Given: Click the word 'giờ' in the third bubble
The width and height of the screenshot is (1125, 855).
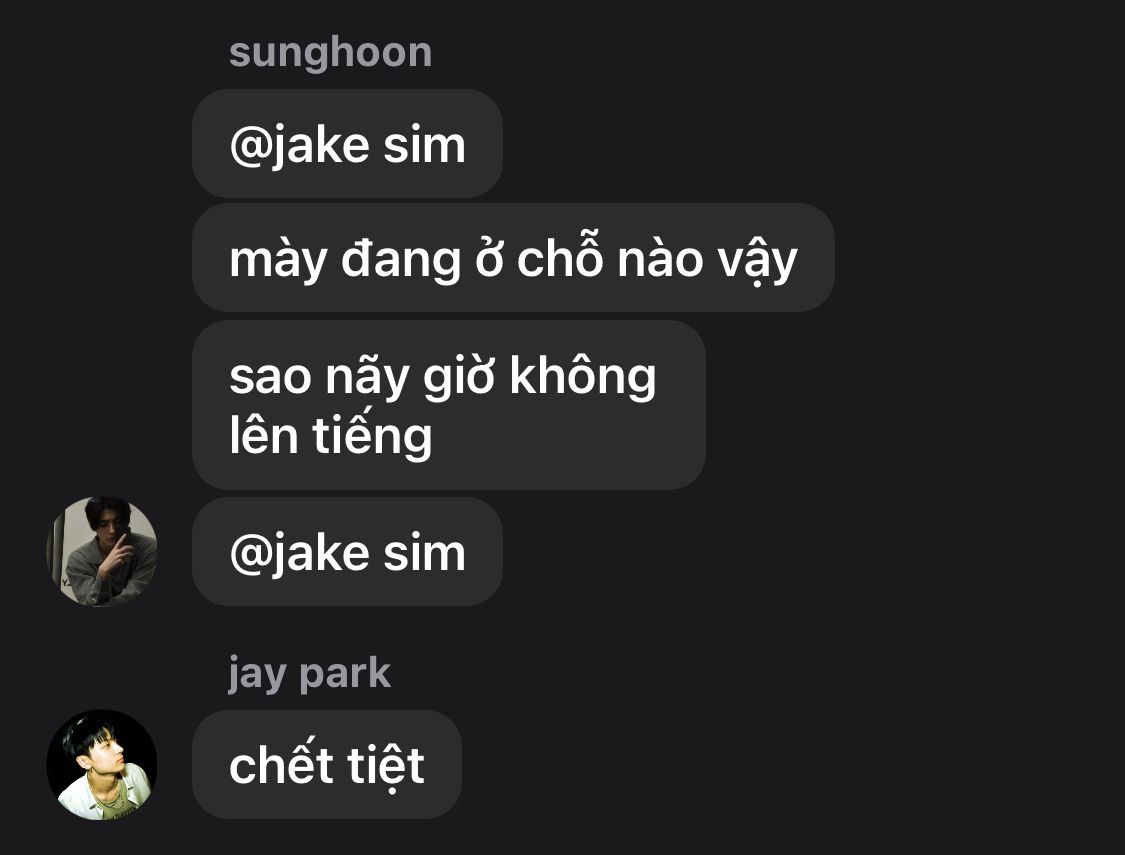Looking at the screenshot, I should click(x=459, y=377).
